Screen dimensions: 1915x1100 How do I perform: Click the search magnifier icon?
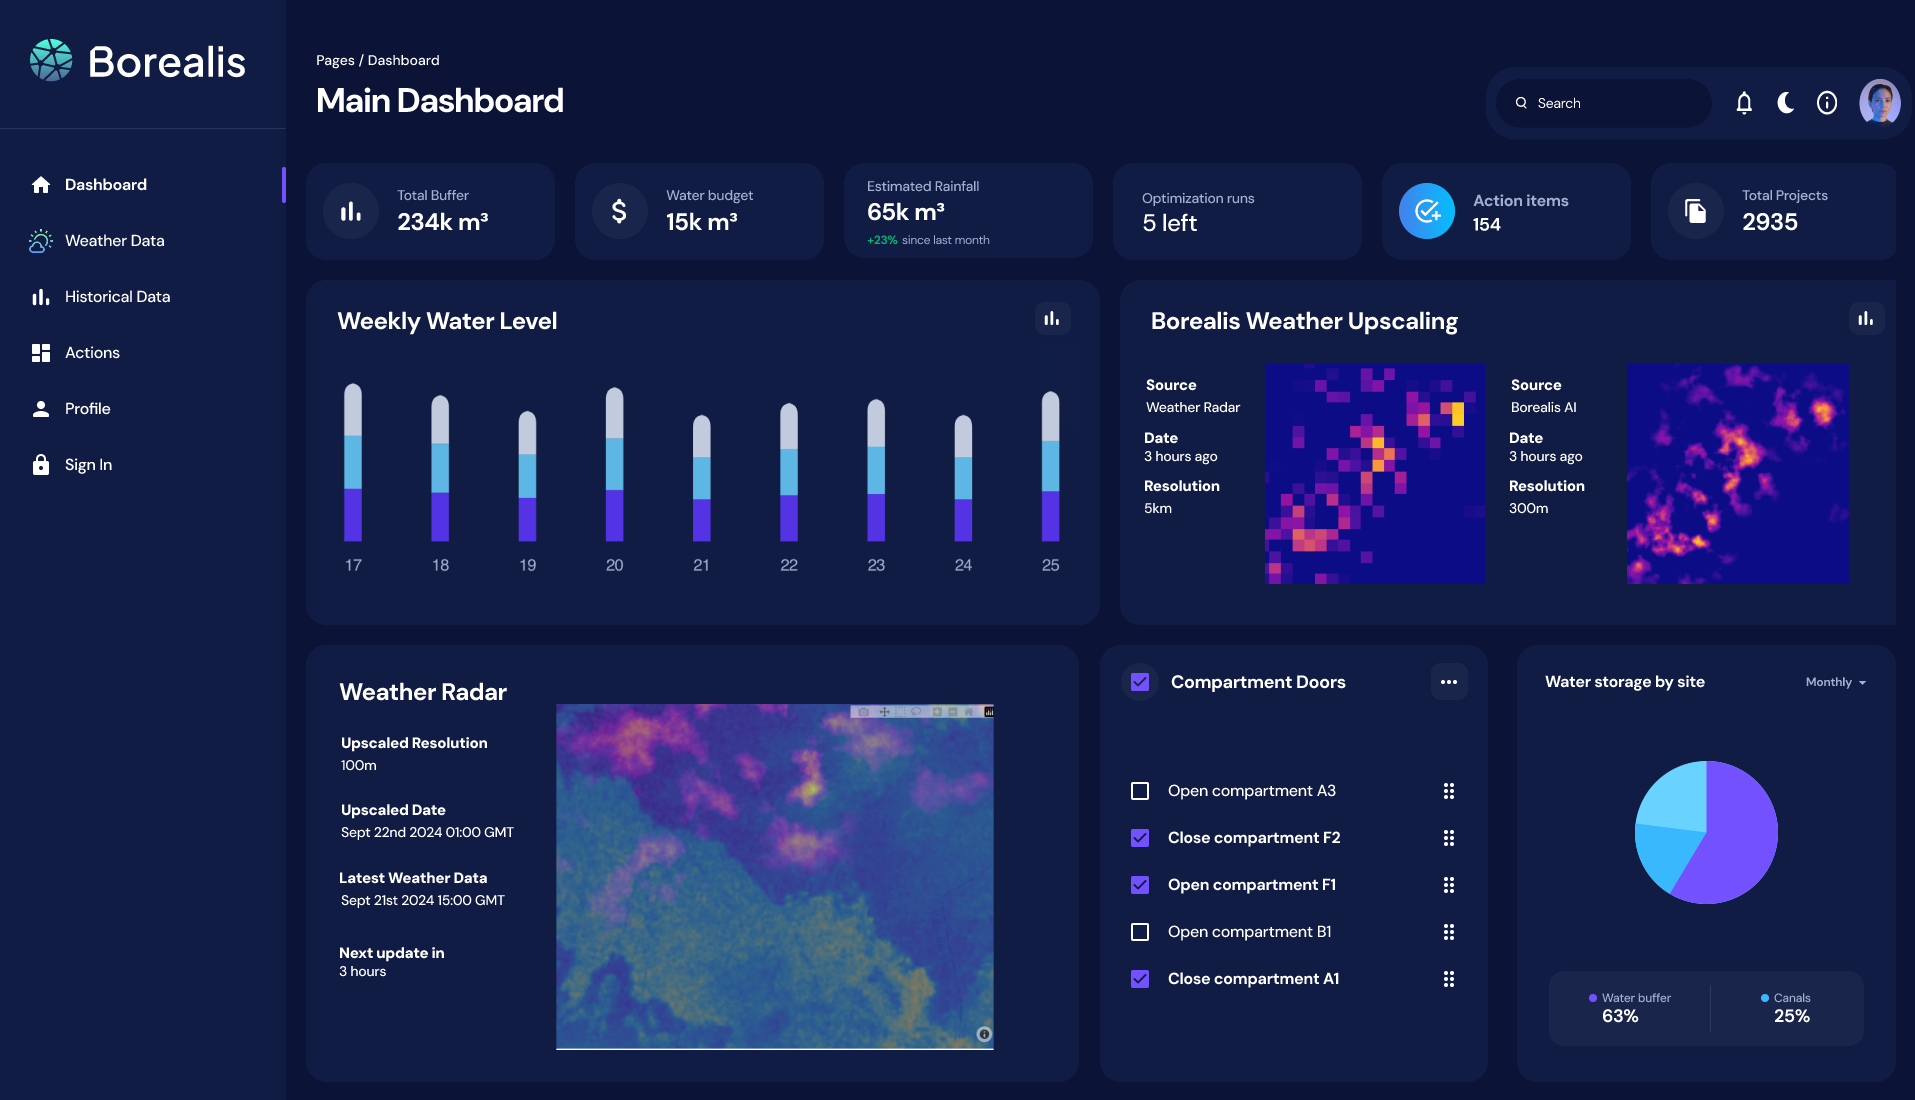(1521, 103)
